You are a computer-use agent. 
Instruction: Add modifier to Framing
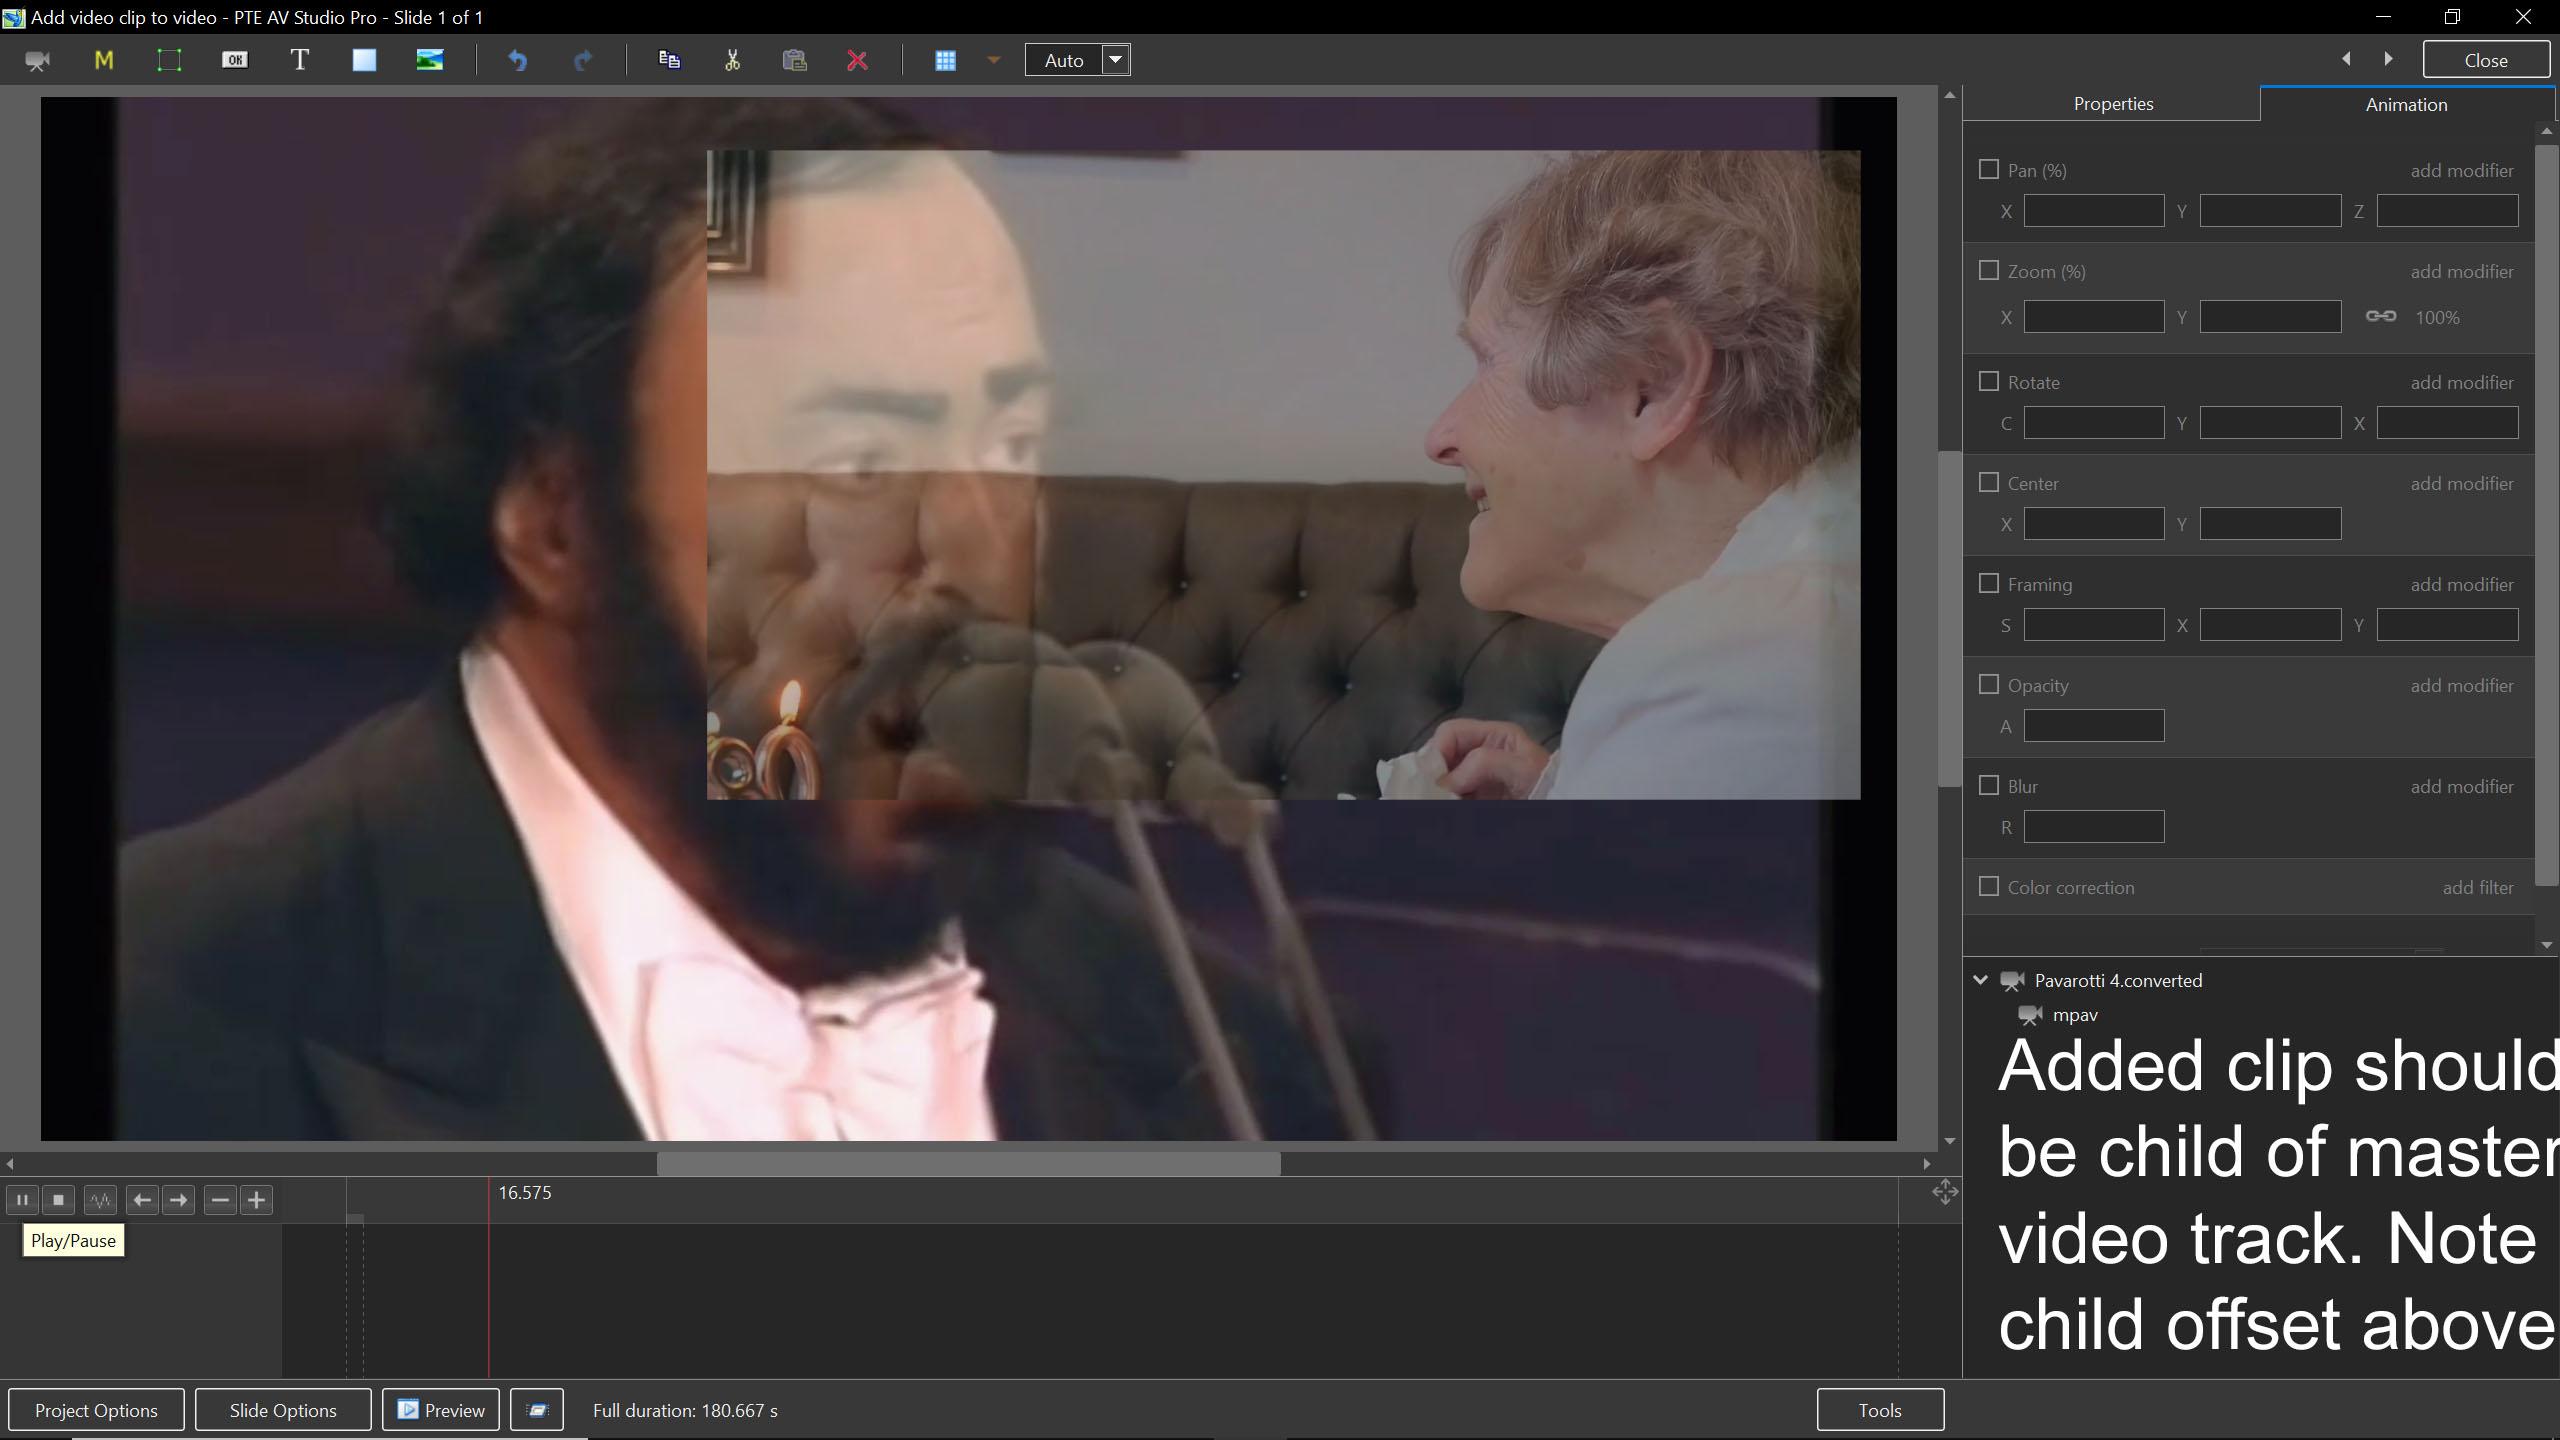click(2461, 585)
